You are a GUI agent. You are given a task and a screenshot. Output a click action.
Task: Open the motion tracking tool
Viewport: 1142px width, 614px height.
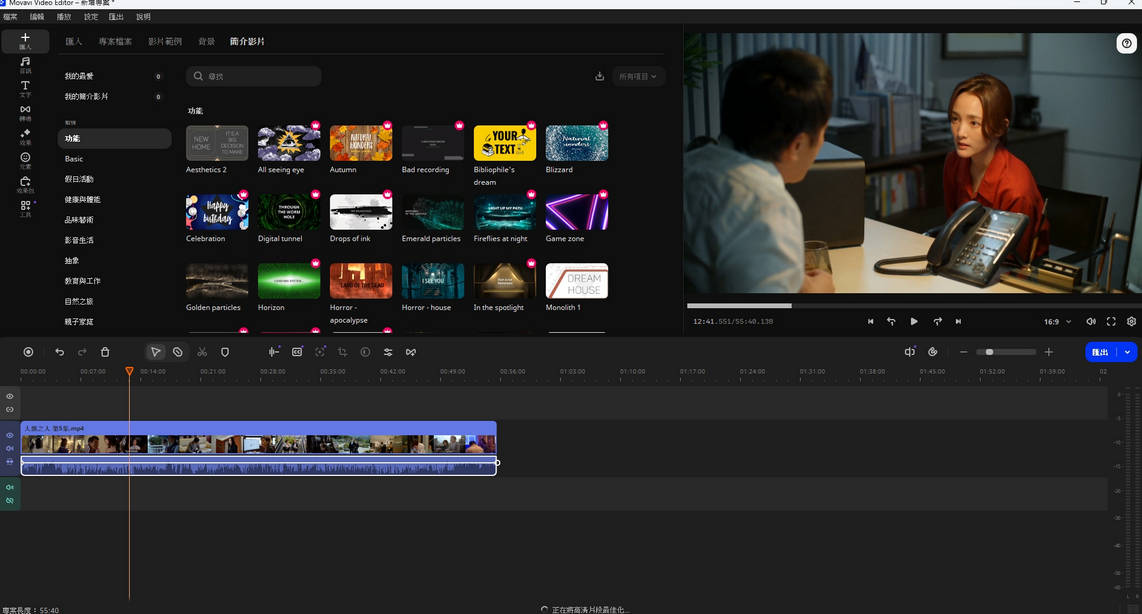click(320, 352)
